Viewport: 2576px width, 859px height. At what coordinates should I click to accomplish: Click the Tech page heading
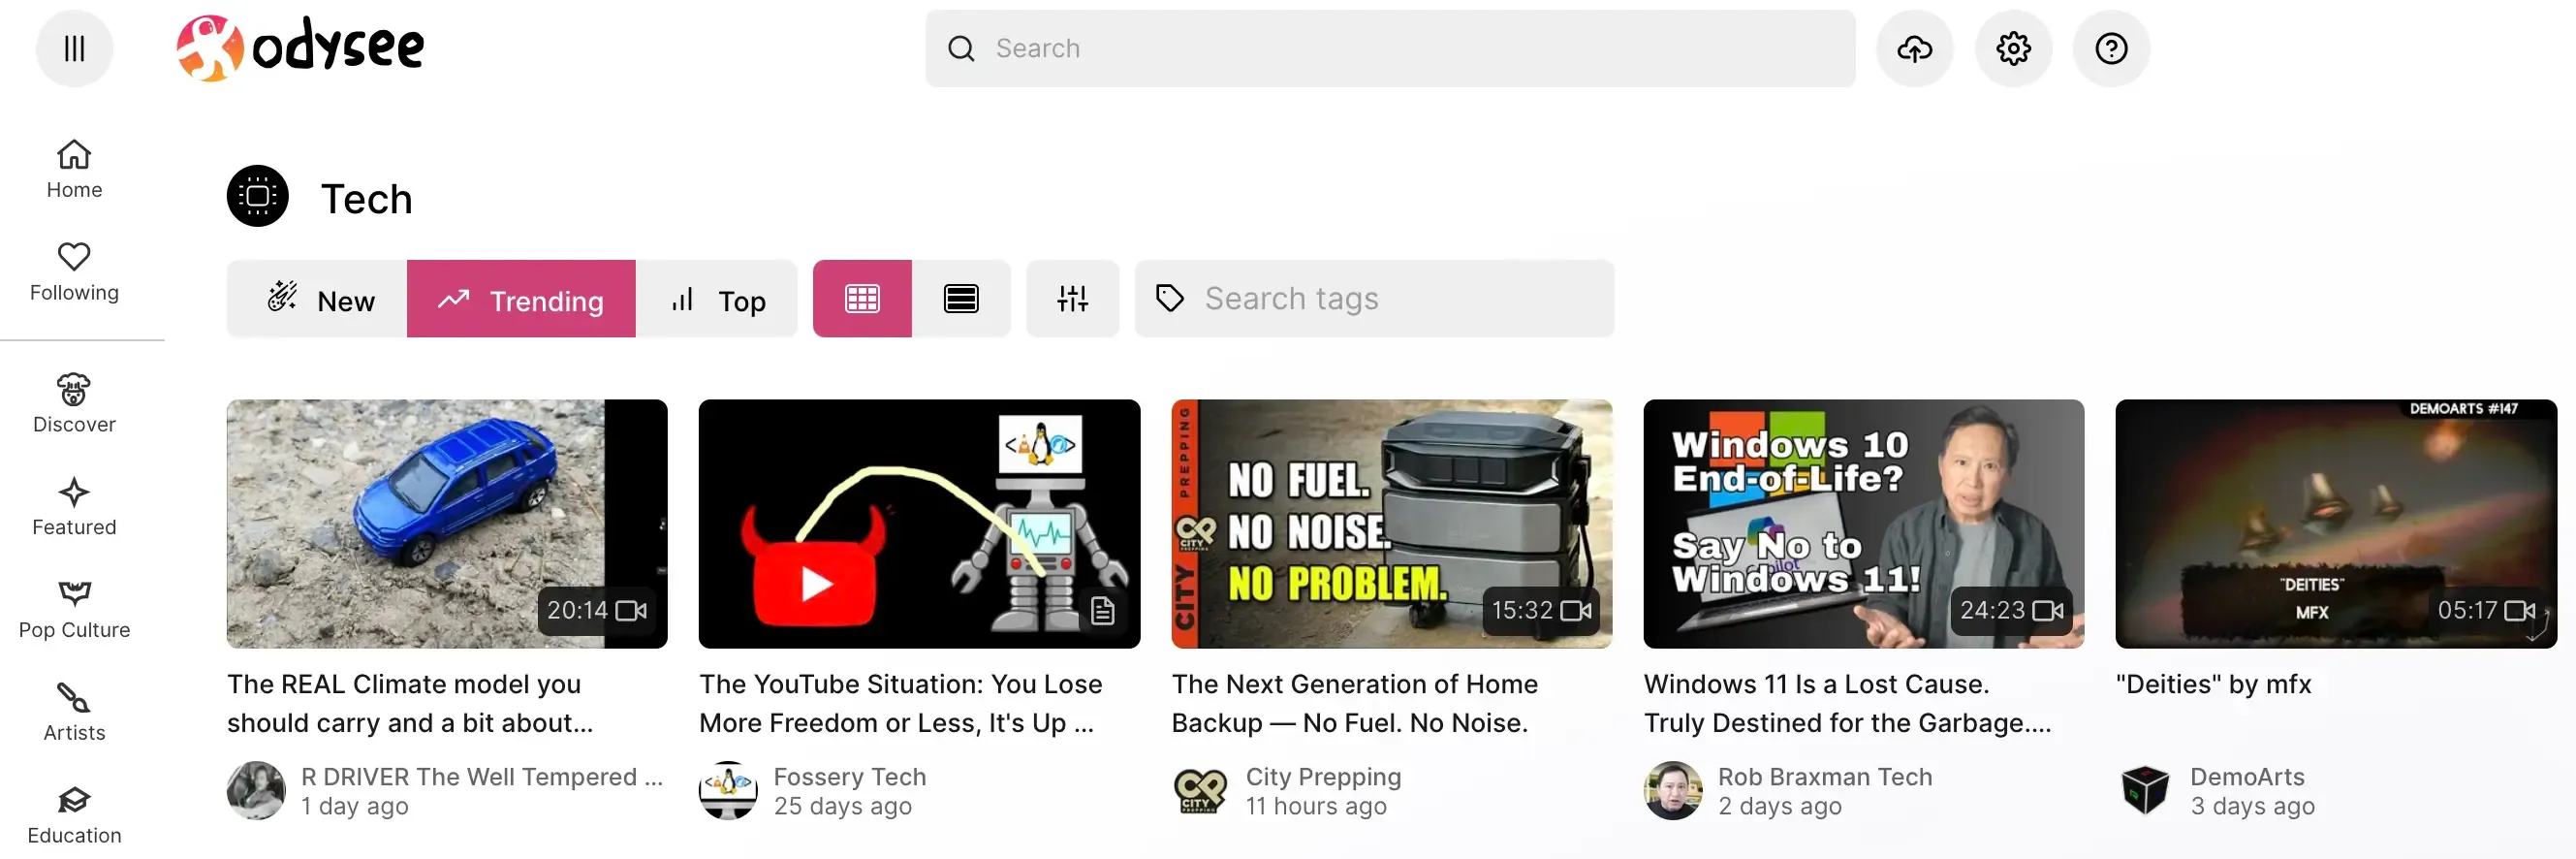pyautogui.click(x=366, y=198)
